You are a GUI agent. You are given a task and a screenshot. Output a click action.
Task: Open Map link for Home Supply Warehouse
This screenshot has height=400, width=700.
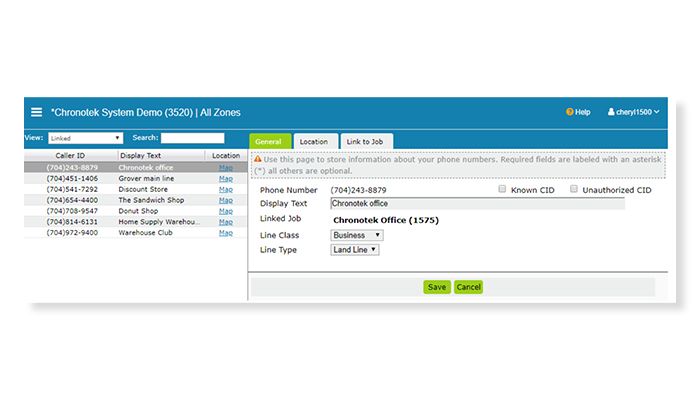226,221
